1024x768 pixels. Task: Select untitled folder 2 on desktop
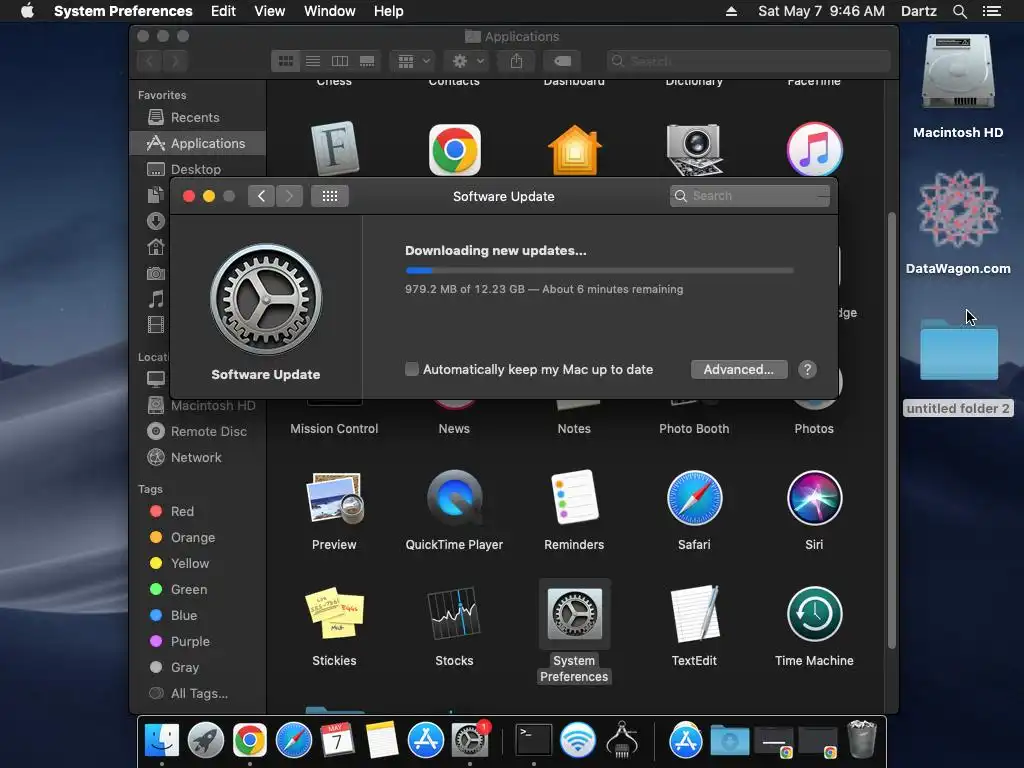pyautogui.click(x=959, y=349)
